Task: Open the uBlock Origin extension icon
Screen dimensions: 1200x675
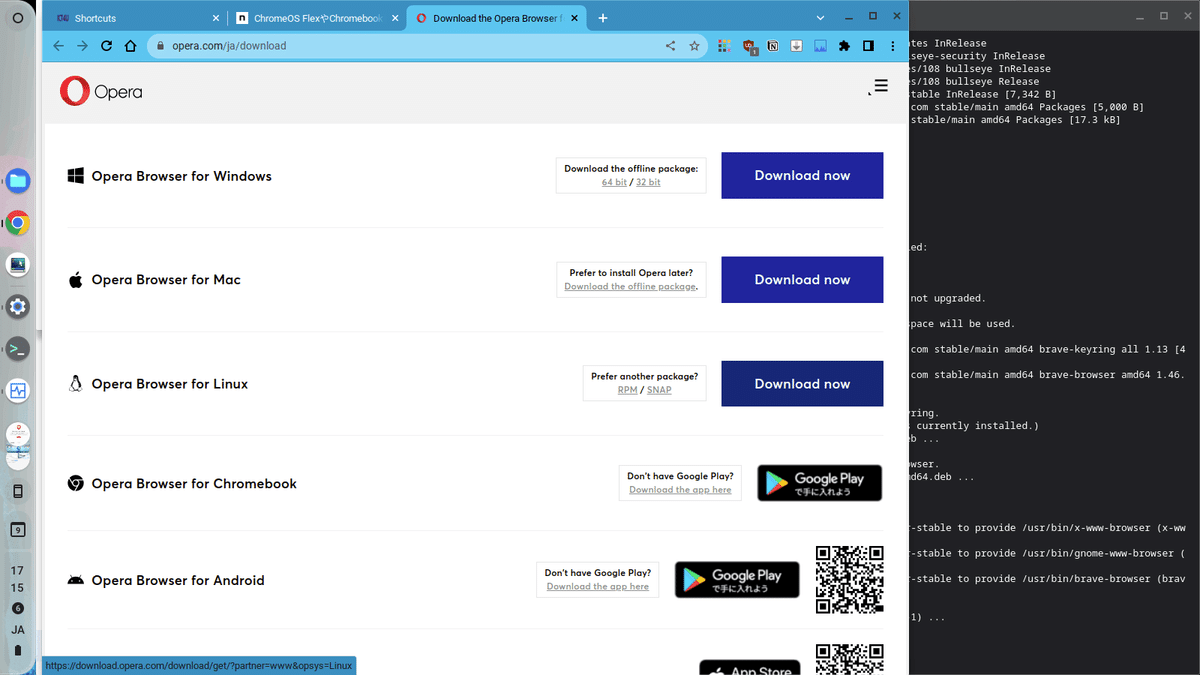Action: [749, 46]
